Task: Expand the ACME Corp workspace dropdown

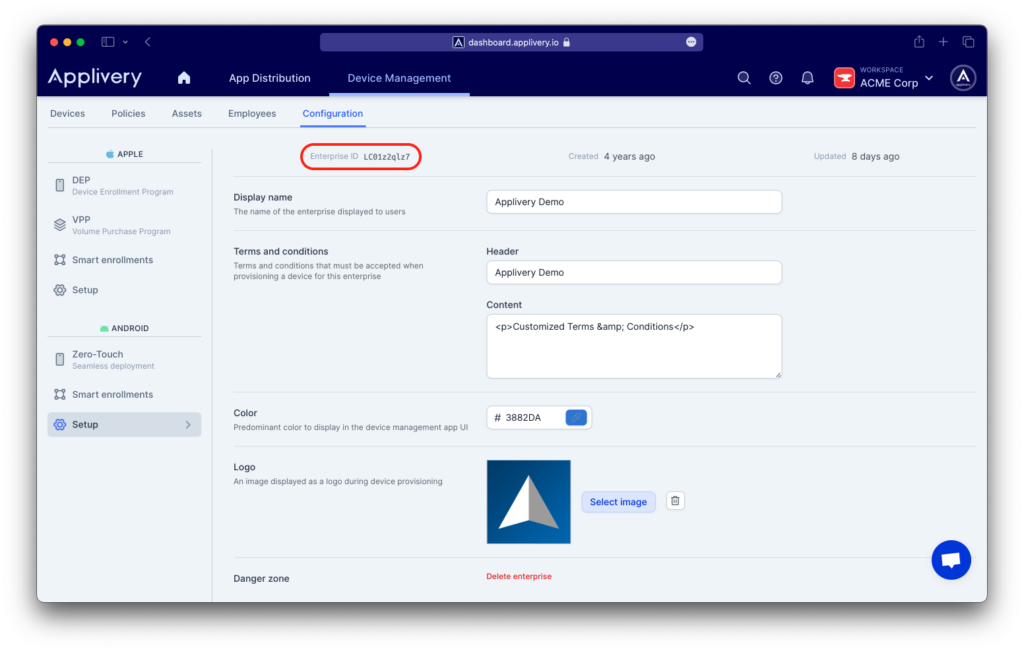Action: (929, 78)
